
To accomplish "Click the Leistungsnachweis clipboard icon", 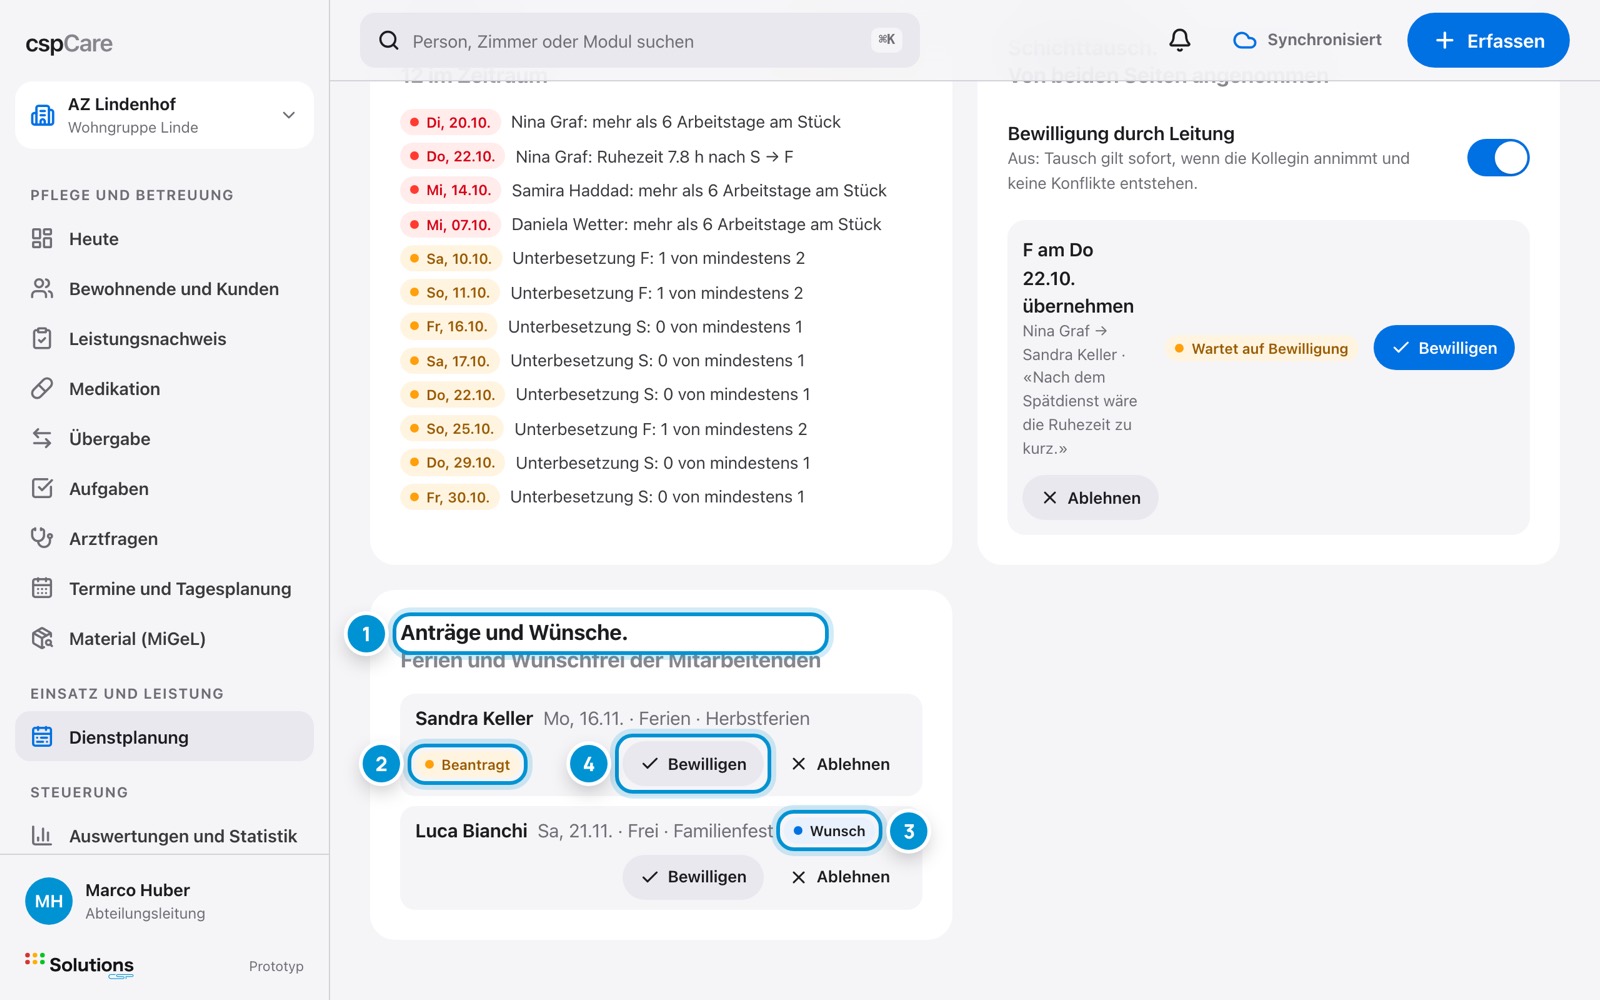I will point(42,339).
